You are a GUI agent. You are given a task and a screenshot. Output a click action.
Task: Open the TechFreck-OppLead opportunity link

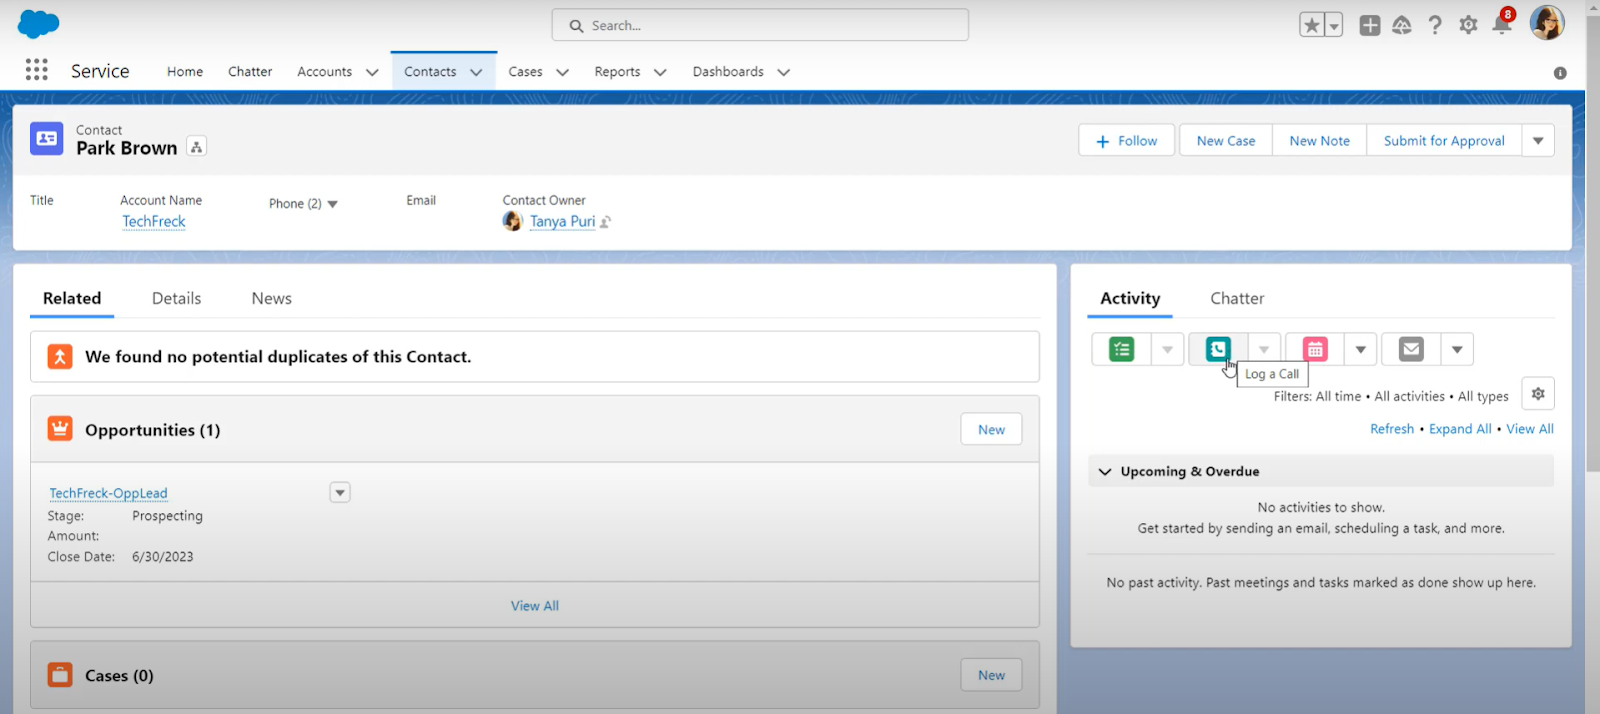coord(108,493)
